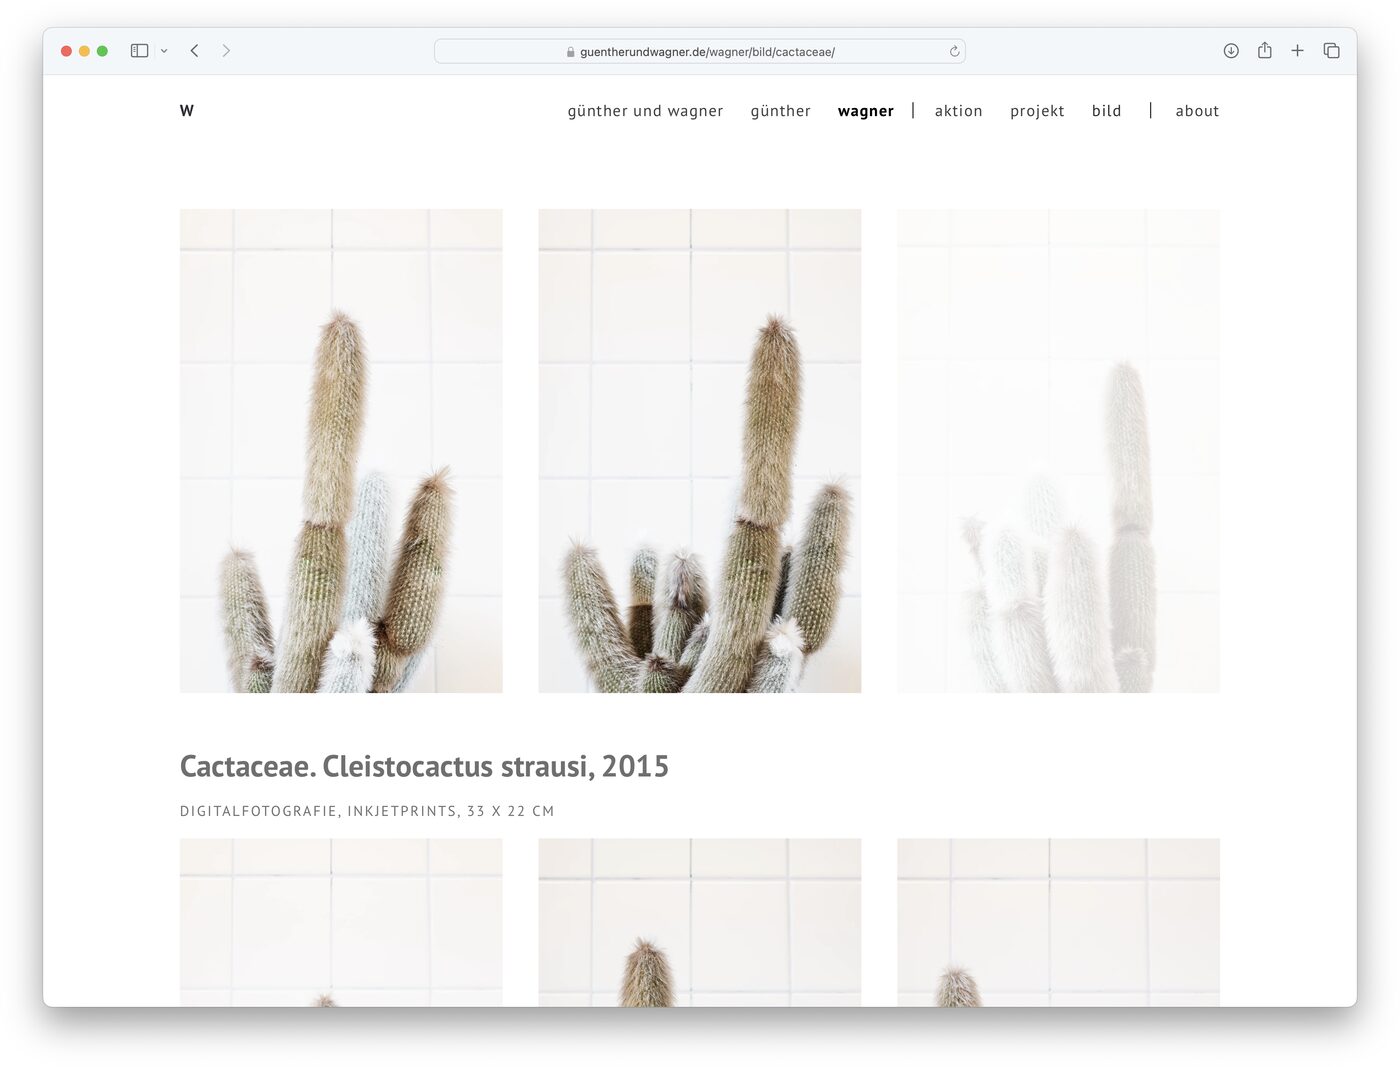Reload the page with the refresh icon
This screenshot has height=1067, width=1400.
pyautogui.click(x=954, y=51)
